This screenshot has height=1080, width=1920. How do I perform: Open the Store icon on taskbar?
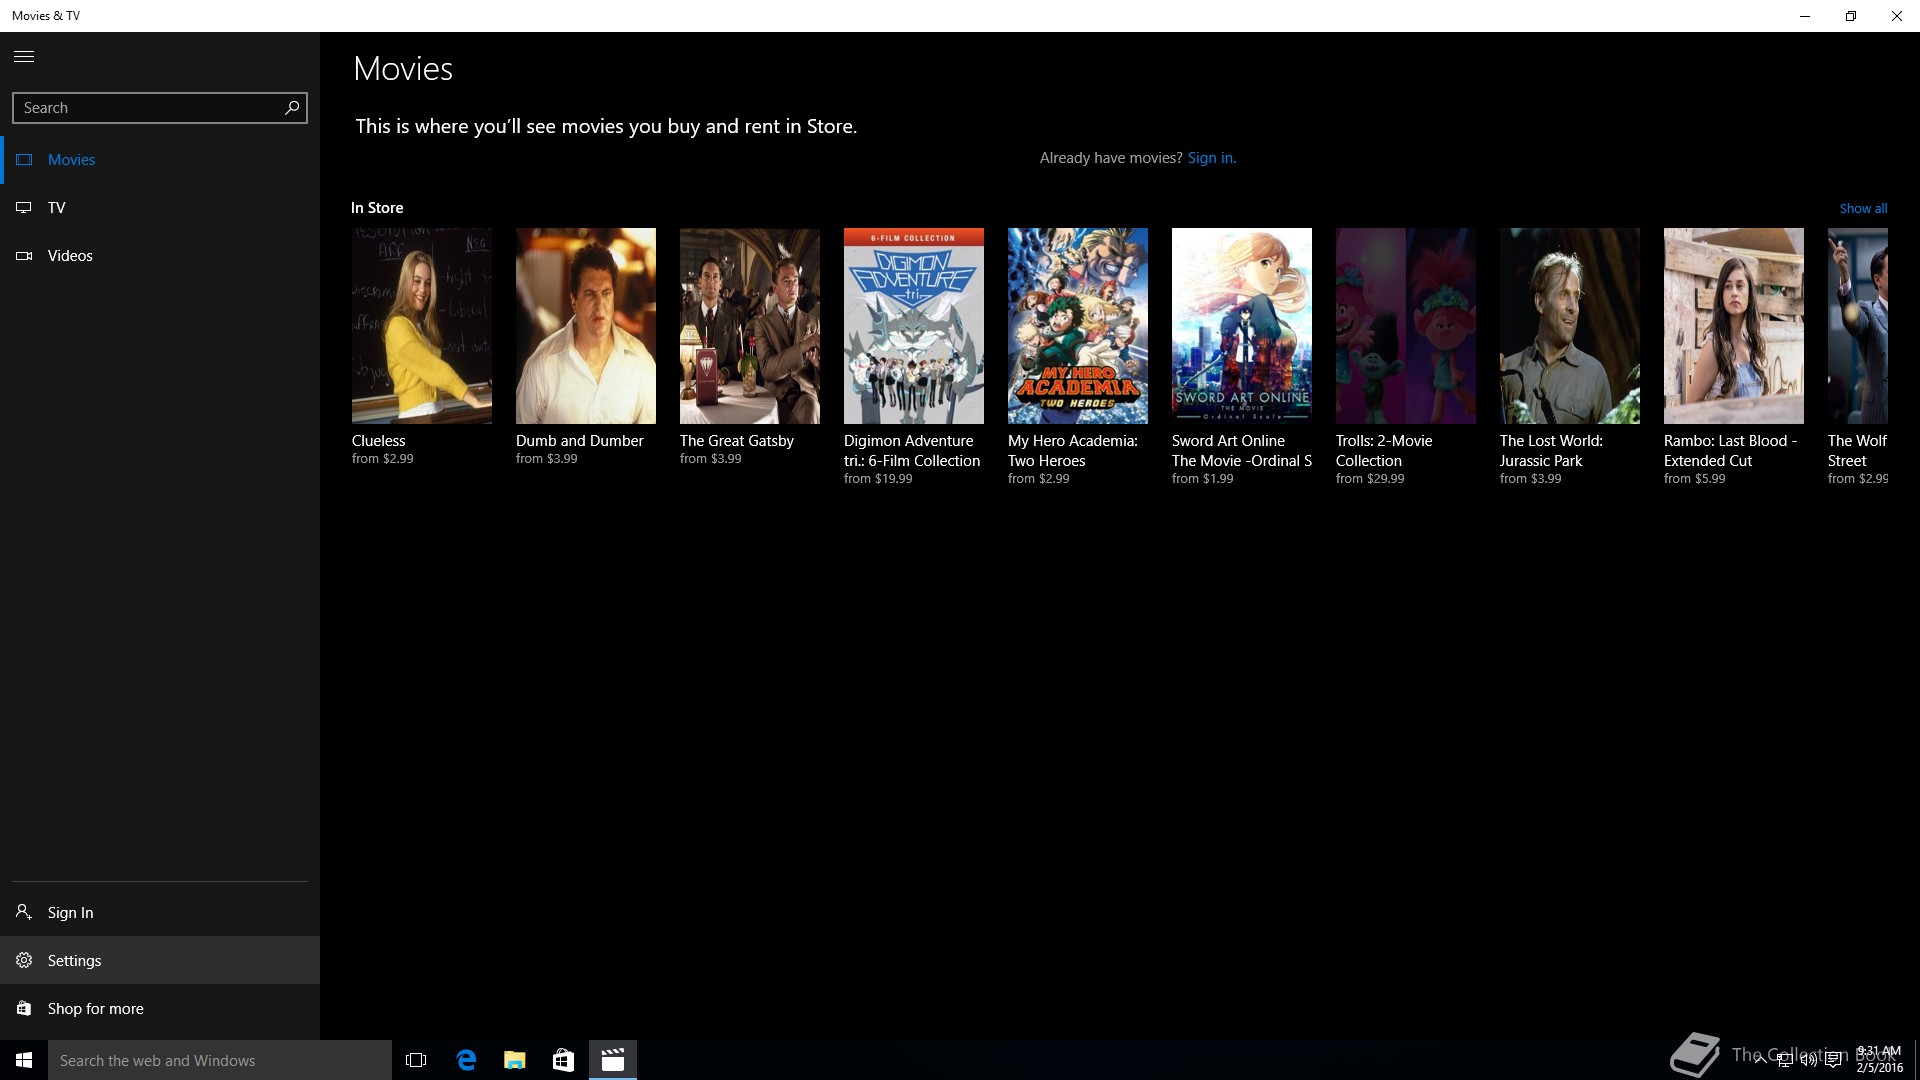tap(563, 1060)
